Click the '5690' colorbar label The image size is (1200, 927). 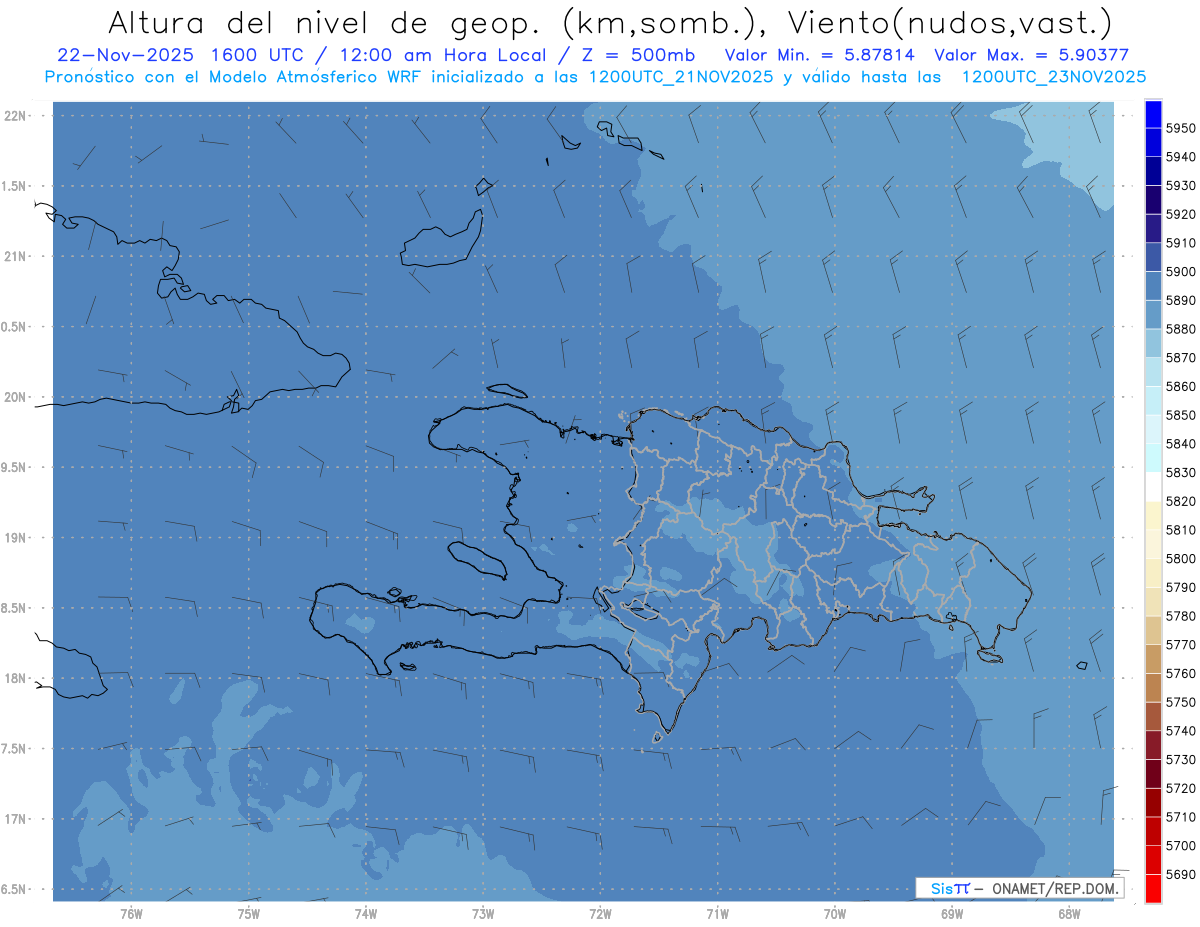click(1180, 874)
